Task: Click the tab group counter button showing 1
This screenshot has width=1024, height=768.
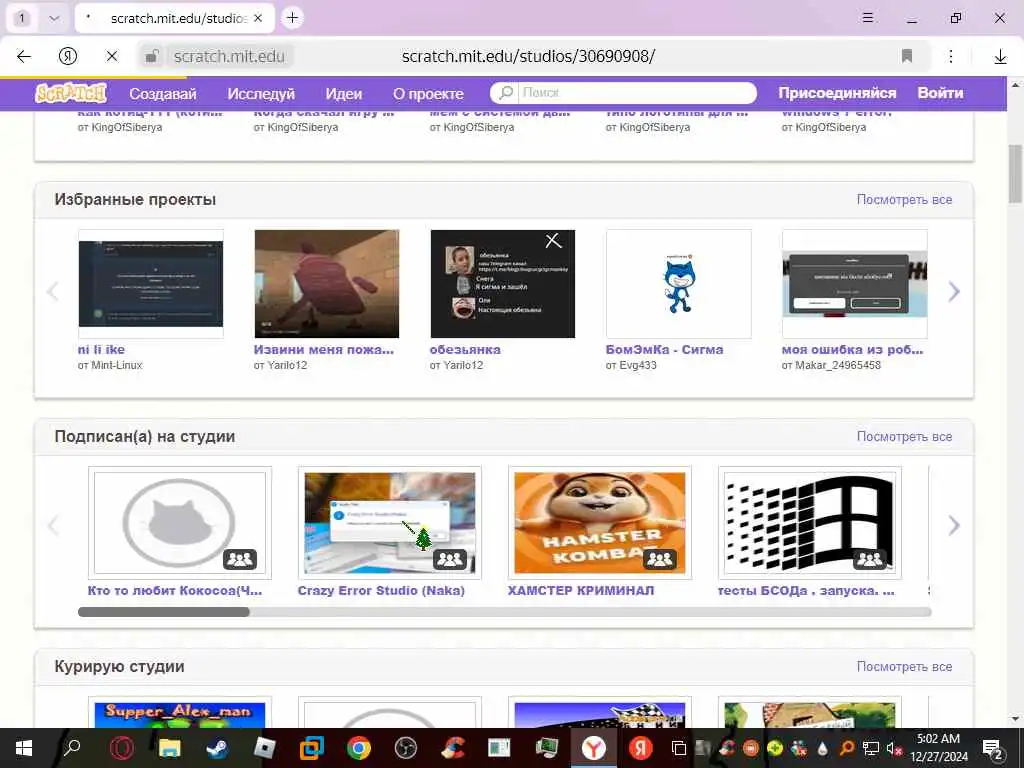Action: [x=22, y=18]
